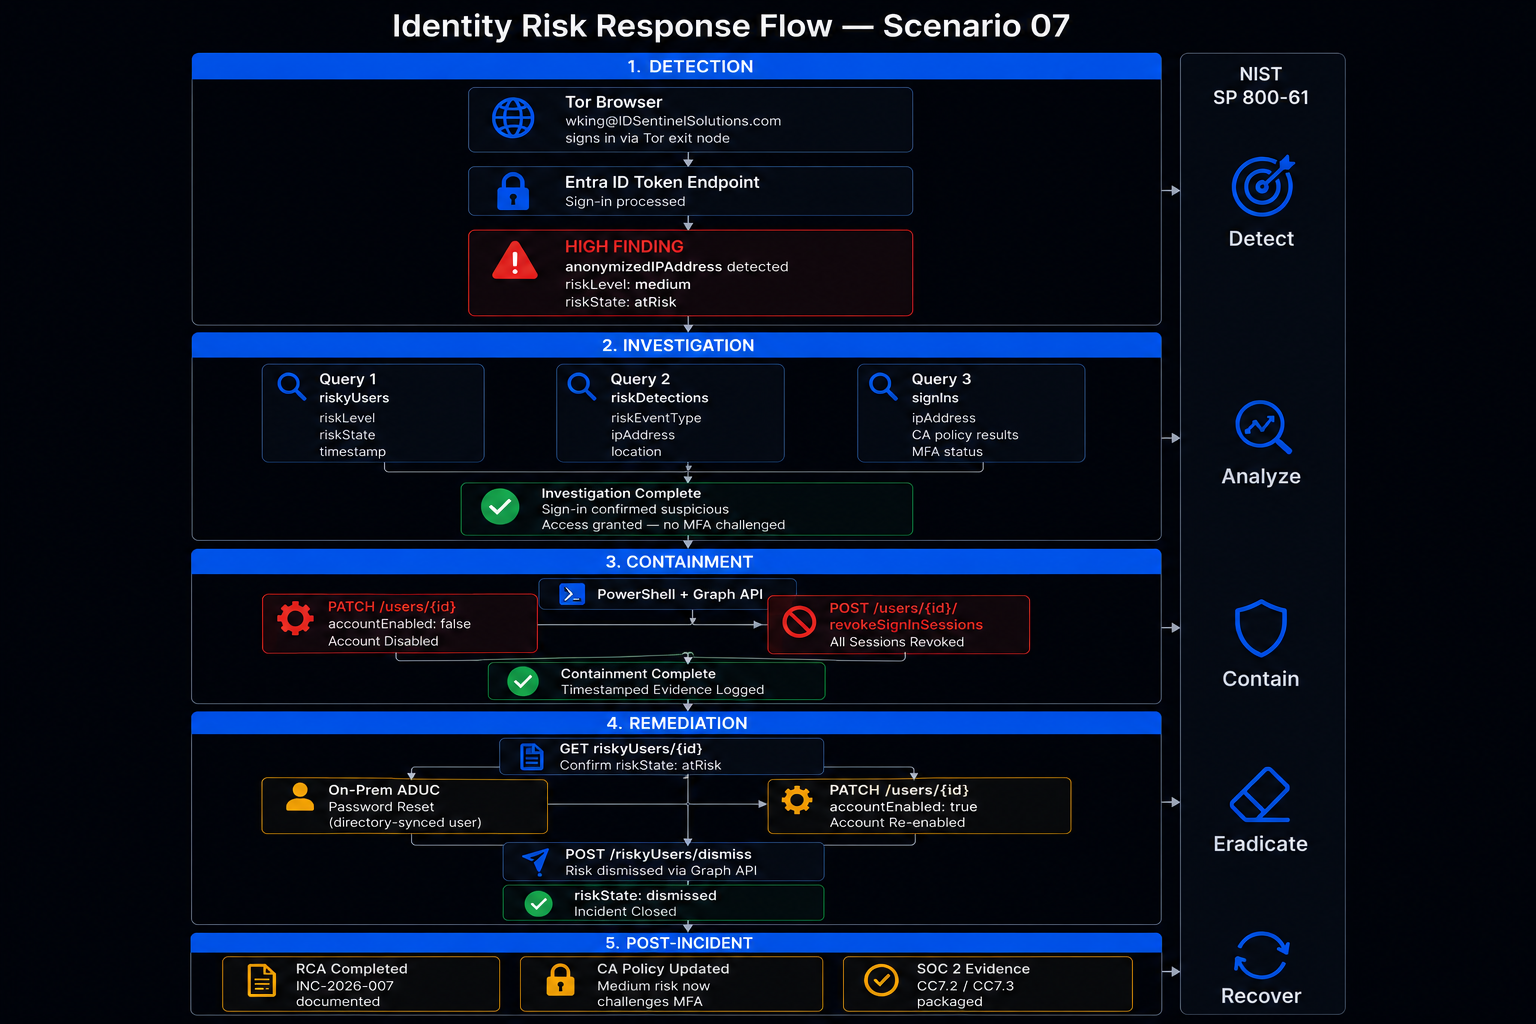Screen dimensions: 1536x1024
Task: Click 'CA policy results' under Query 3
Action: (x=965, y=435)
